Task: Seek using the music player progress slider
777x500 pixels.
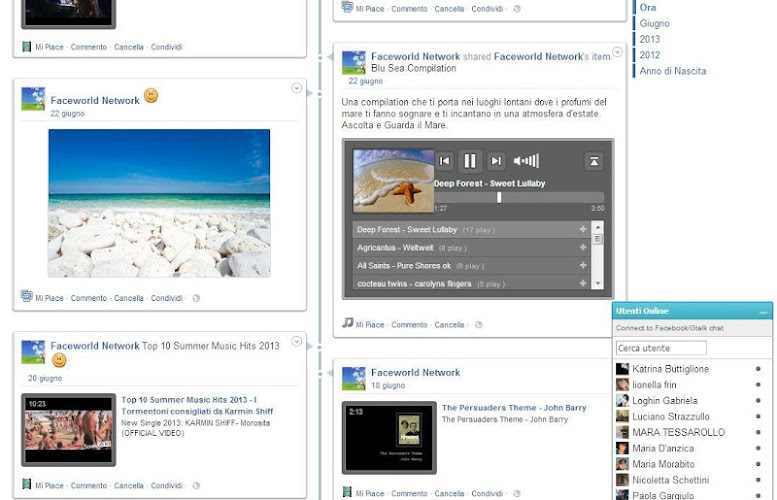Action: pyautogui.click(x=499, y=197)
